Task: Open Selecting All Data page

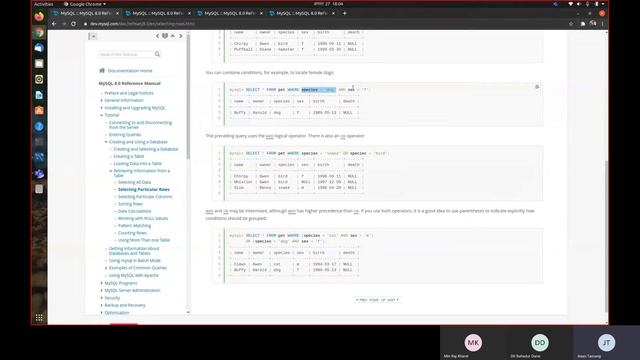Action: point(134,182)
